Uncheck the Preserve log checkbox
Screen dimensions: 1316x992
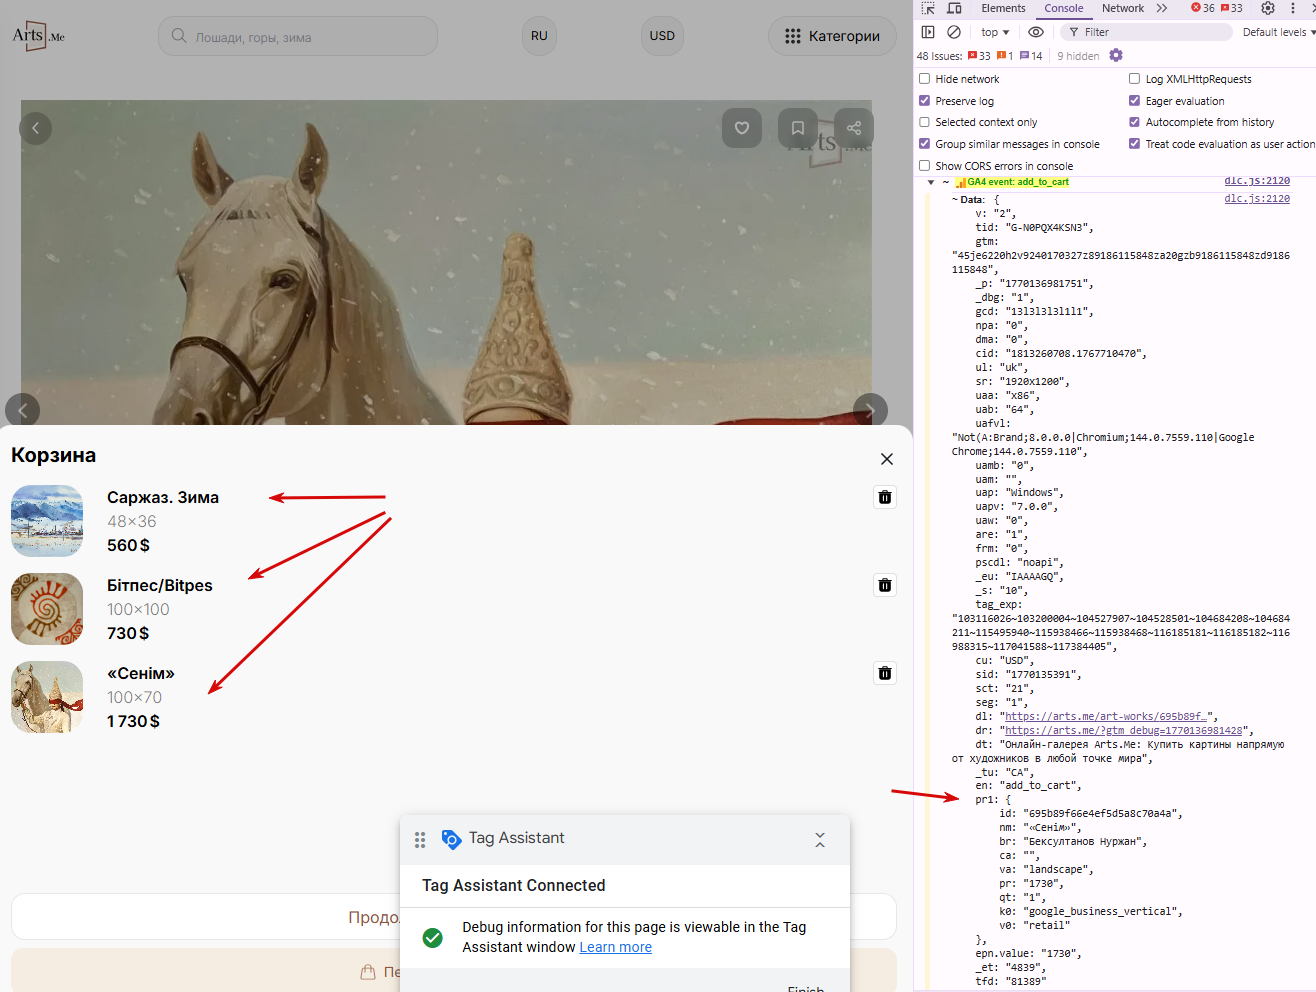(925, 101)
